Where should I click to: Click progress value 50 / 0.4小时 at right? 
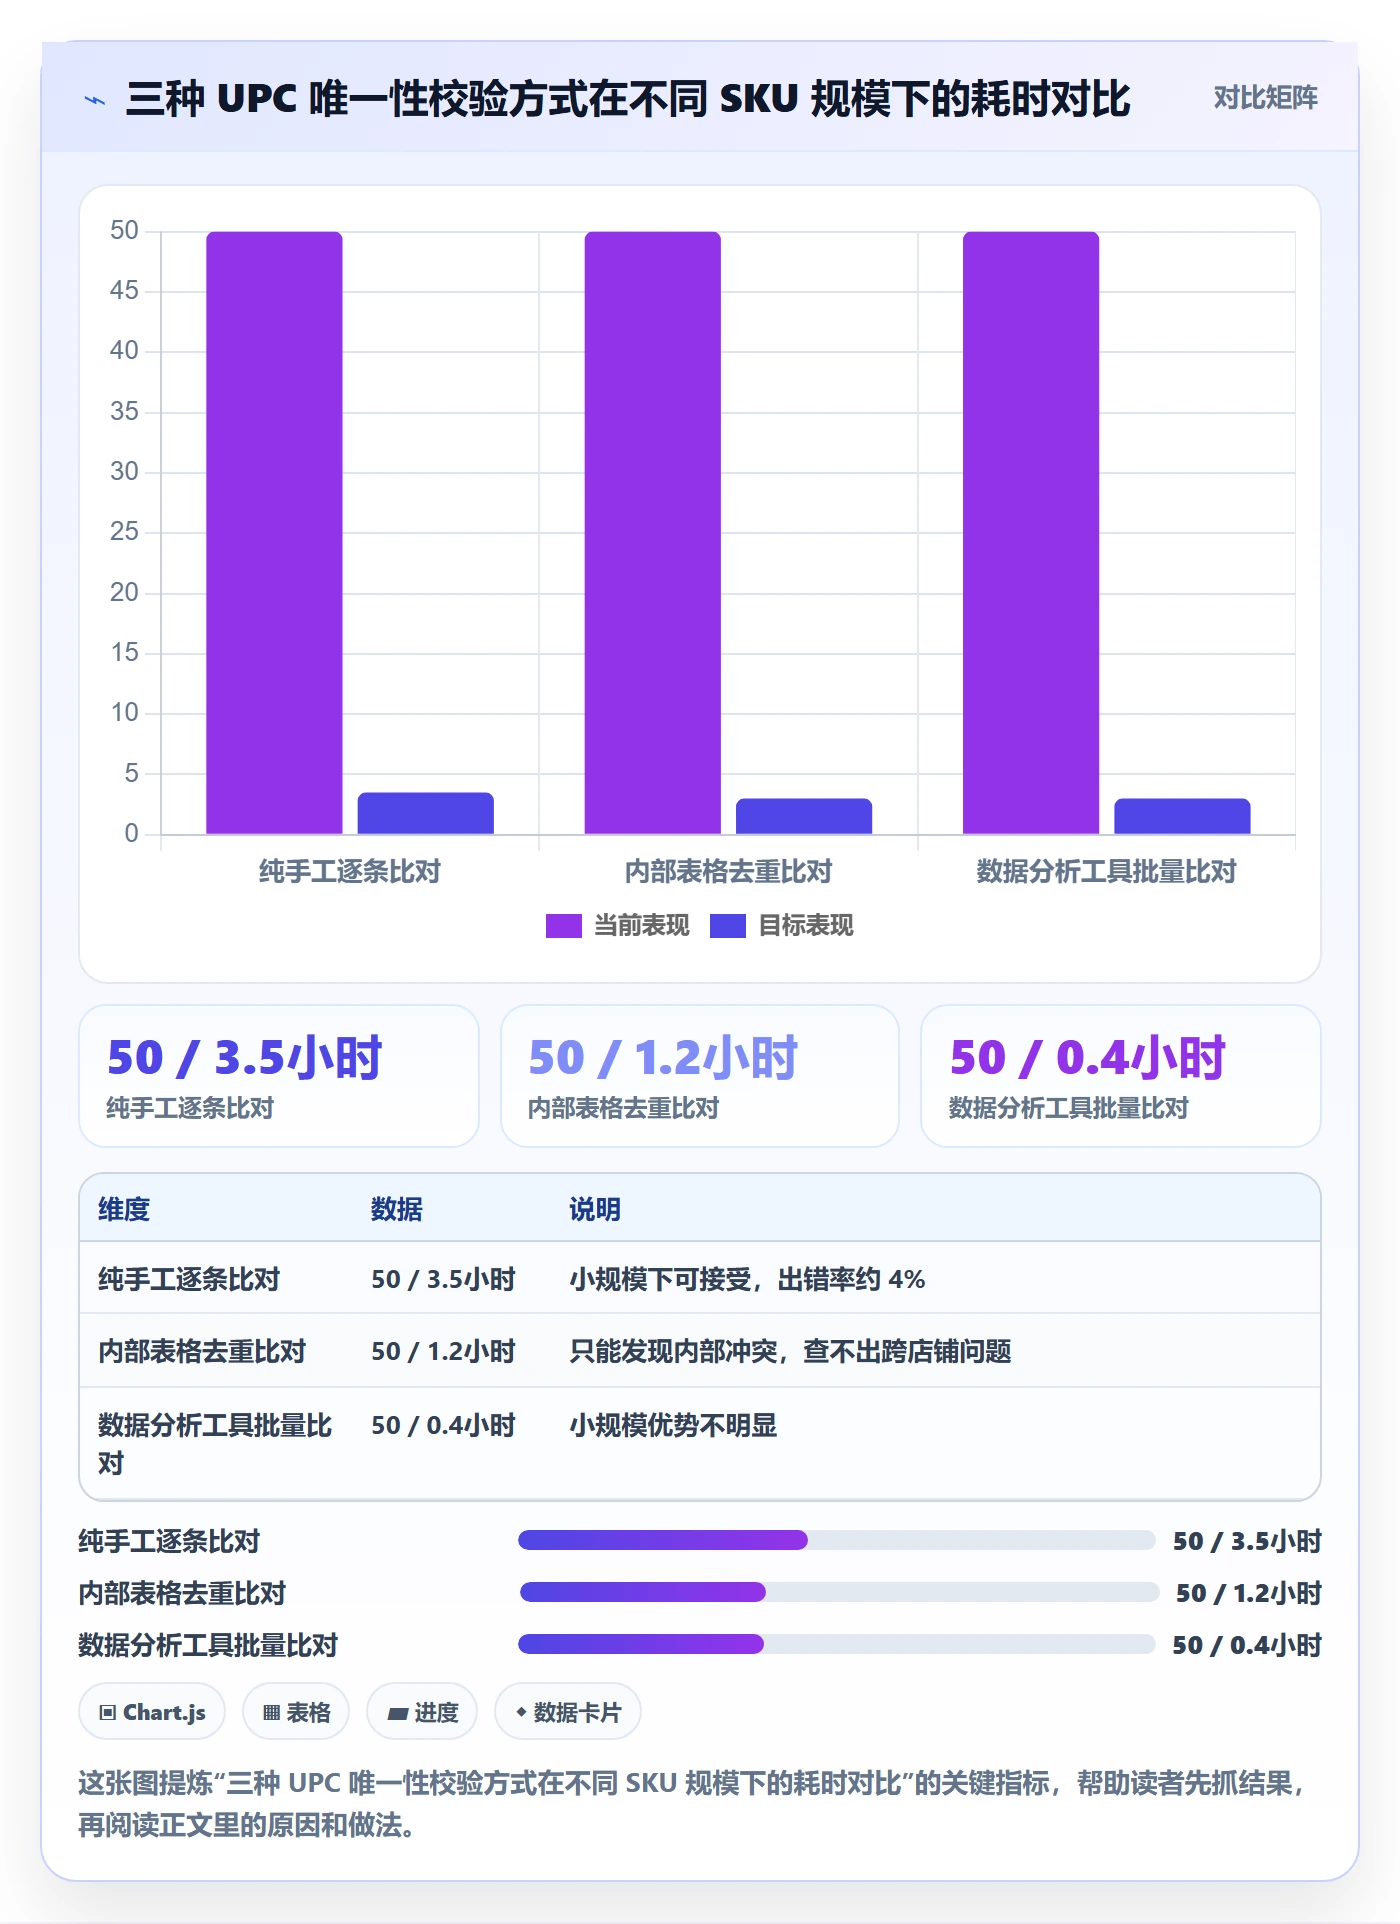pyautogui.click(x=1247, y=1645)
